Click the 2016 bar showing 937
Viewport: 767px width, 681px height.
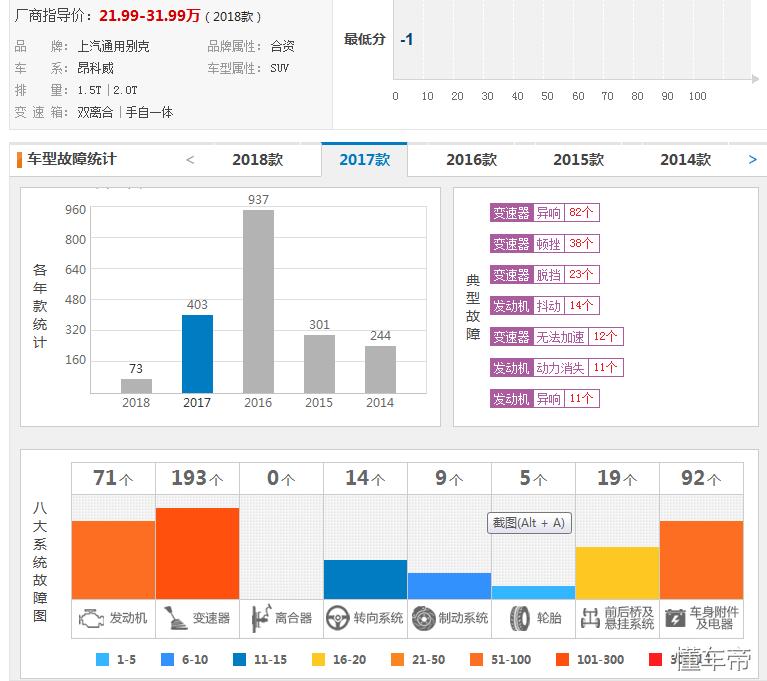click(258, 301)
